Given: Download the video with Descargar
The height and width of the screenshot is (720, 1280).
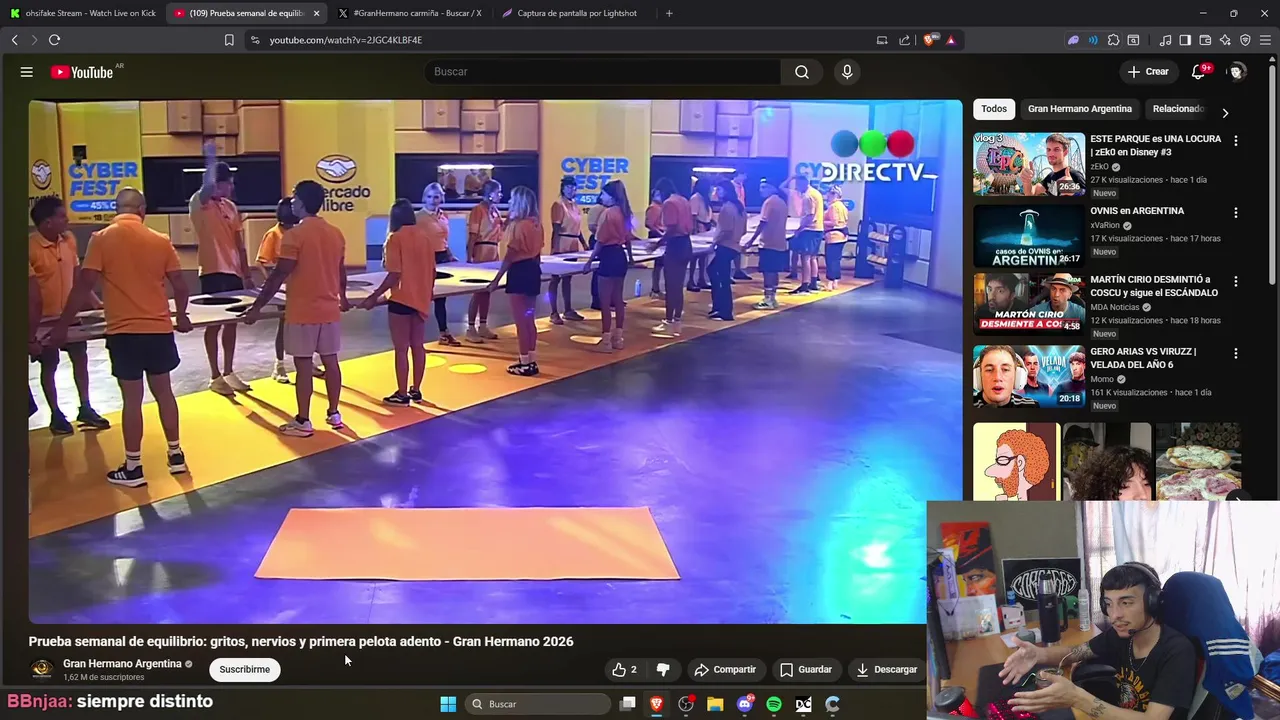Looking at the screenshot, I should coord(887,670).
